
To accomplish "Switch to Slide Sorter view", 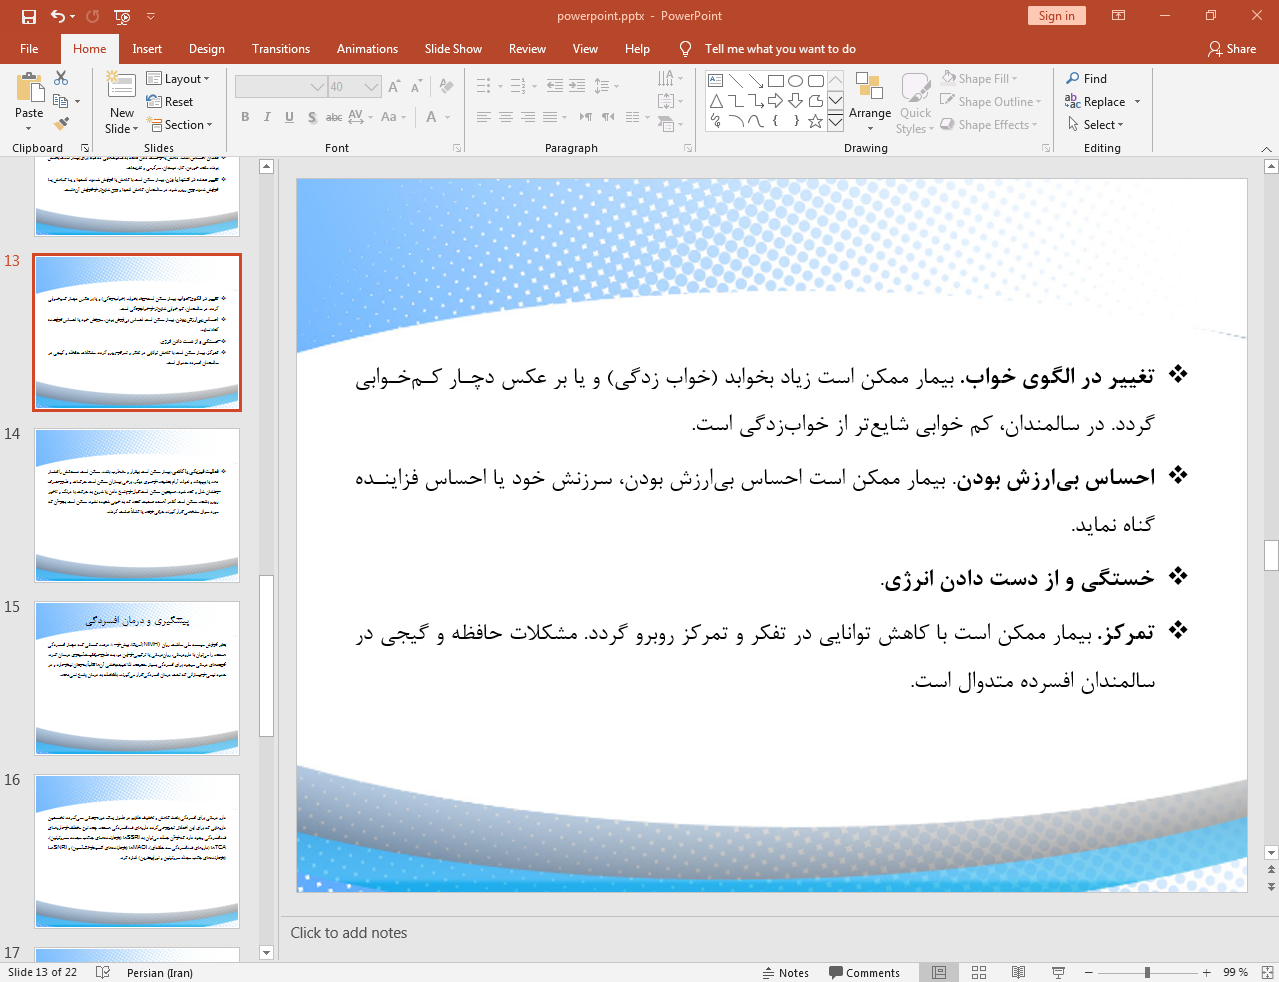I will [x=979, y=972].
